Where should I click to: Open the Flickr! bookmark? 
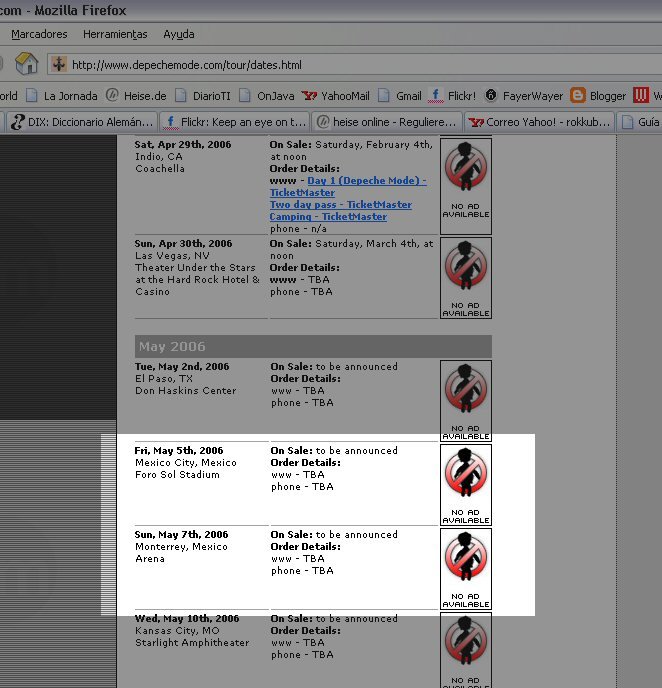[x=452, y=96]
